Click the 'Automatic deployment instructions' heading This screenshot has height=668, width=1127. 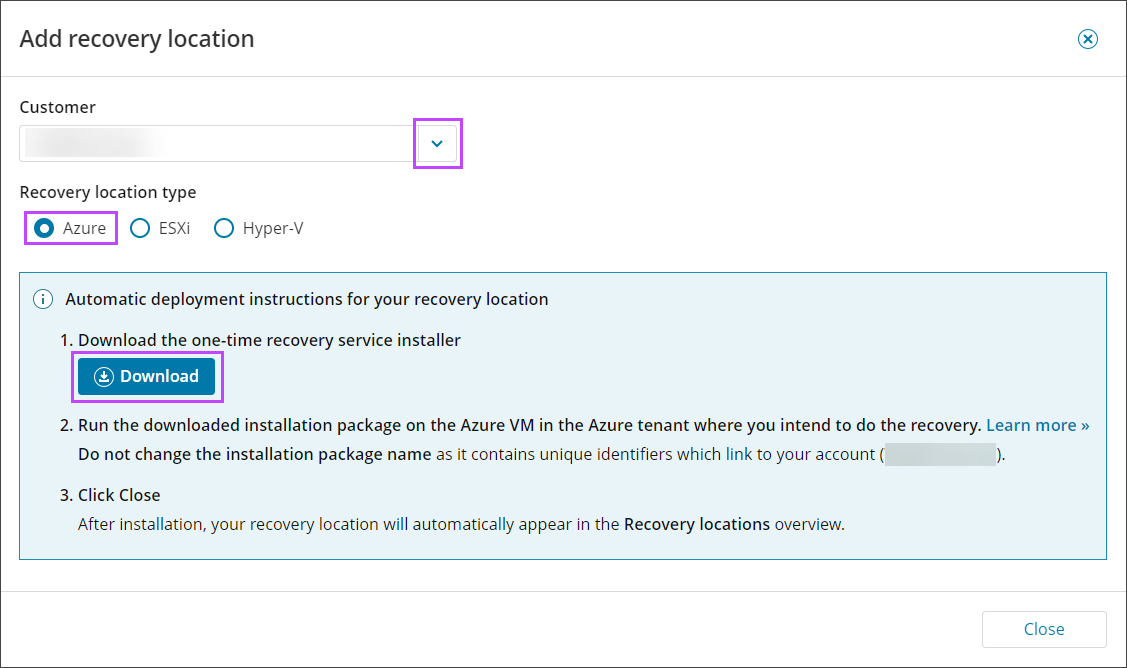tap(306, 299)
